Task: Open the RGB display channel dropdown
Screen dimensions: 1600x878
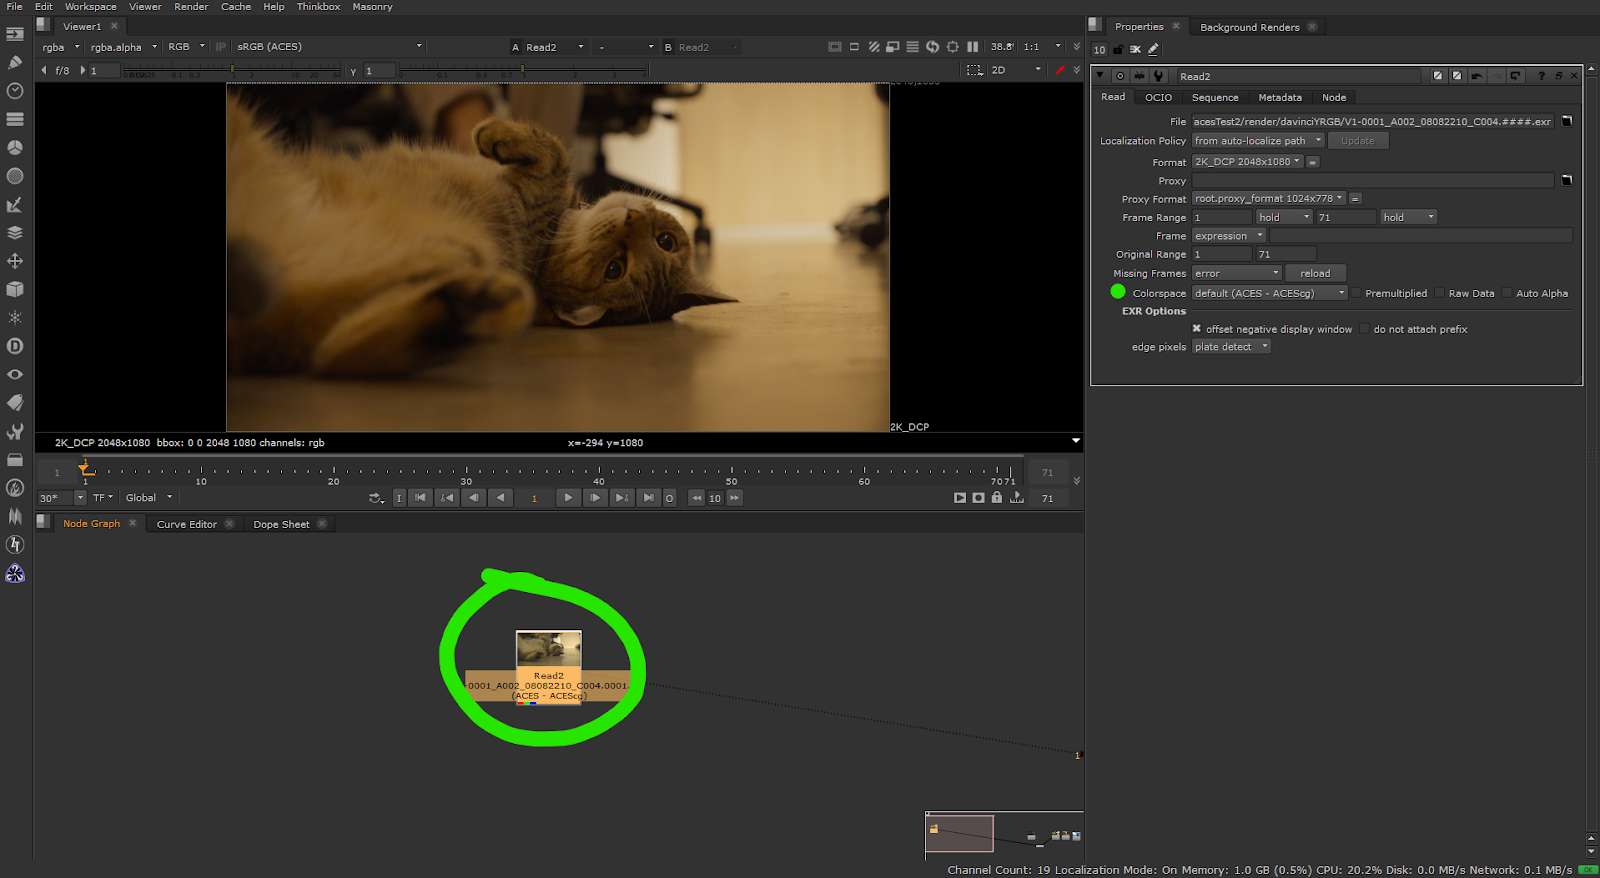Action: [186, 47]
